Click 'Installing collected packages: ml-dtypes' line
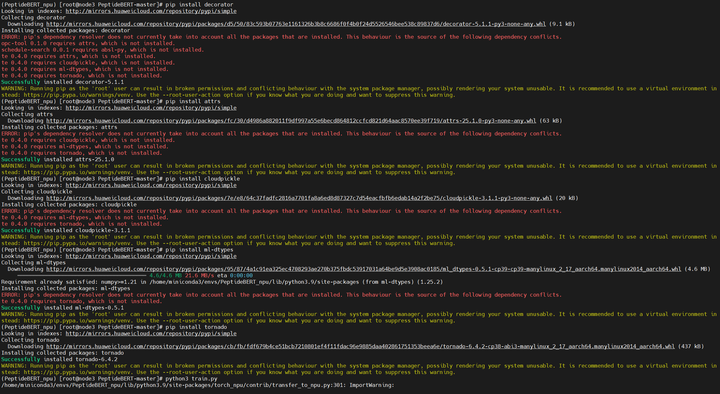This screenshot has height=394, width=720. (x=66, y=288)
